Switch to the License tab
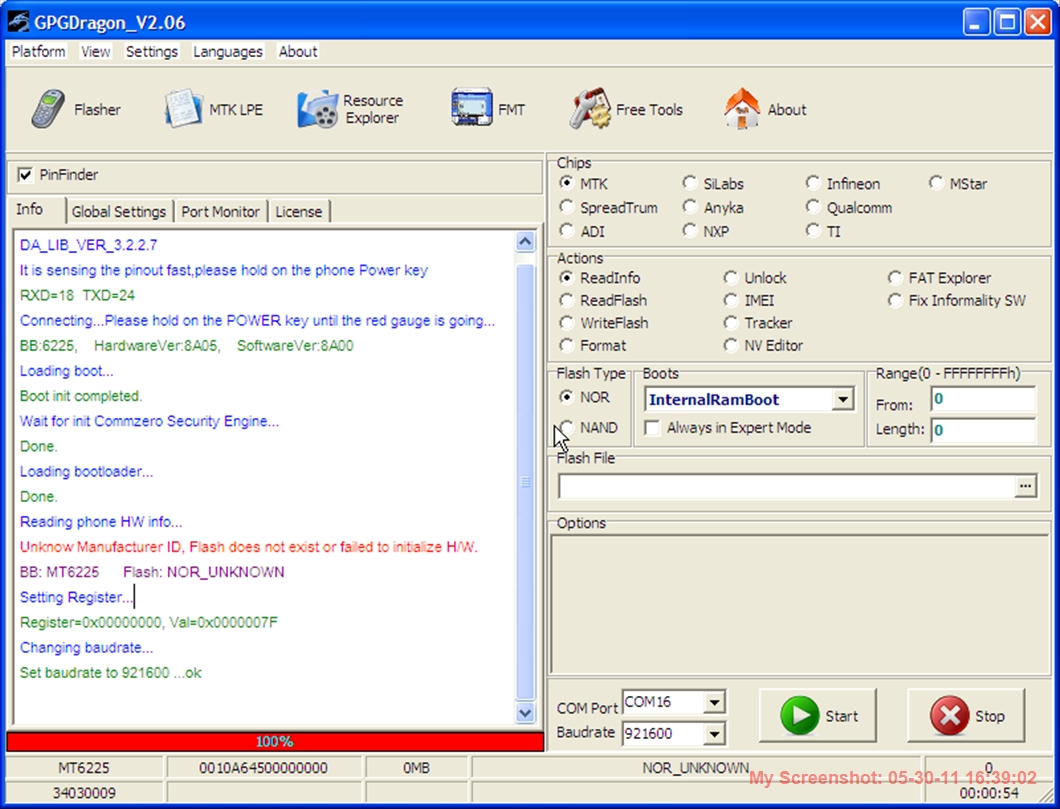 (298, 212)
